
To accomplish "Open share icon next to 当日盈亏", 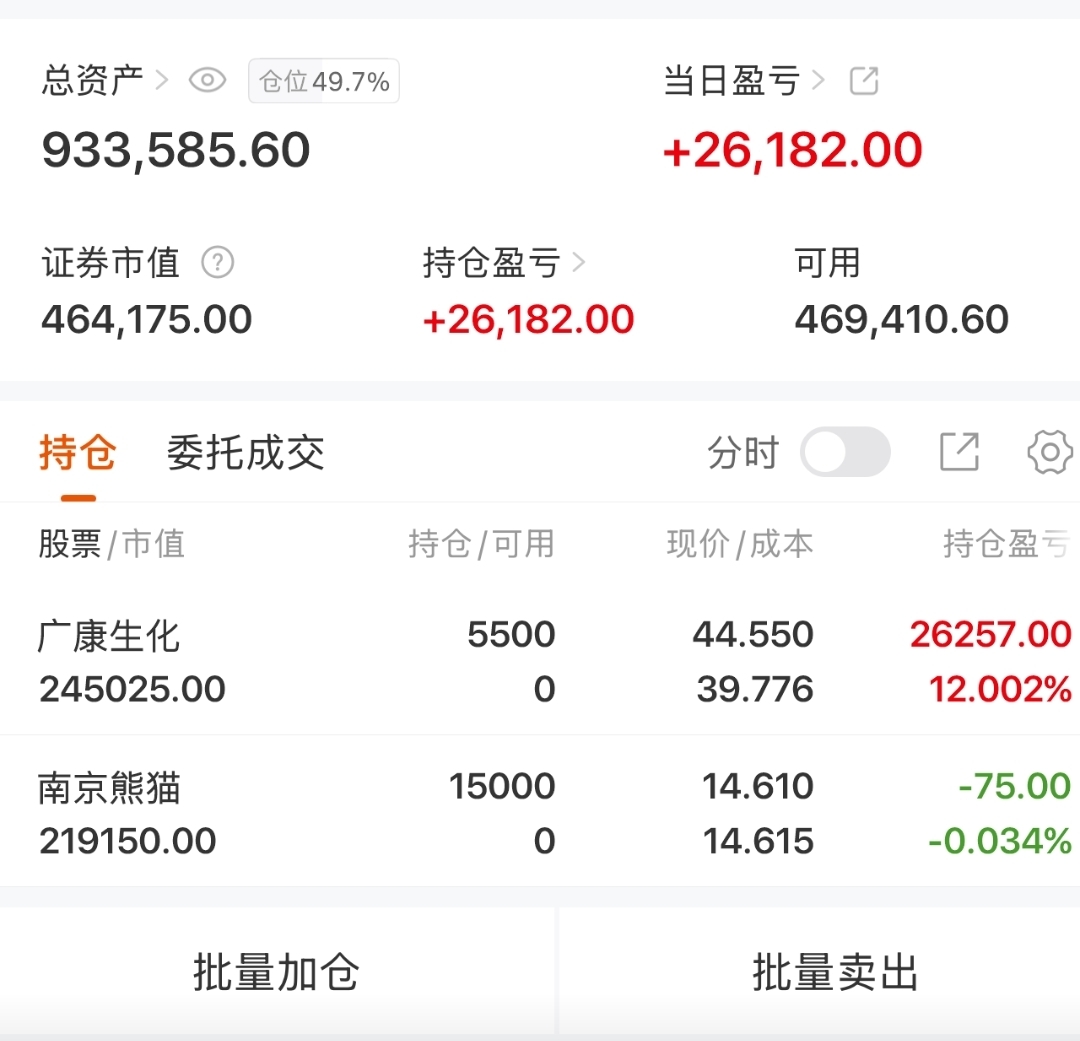I will tap(864, 81).
